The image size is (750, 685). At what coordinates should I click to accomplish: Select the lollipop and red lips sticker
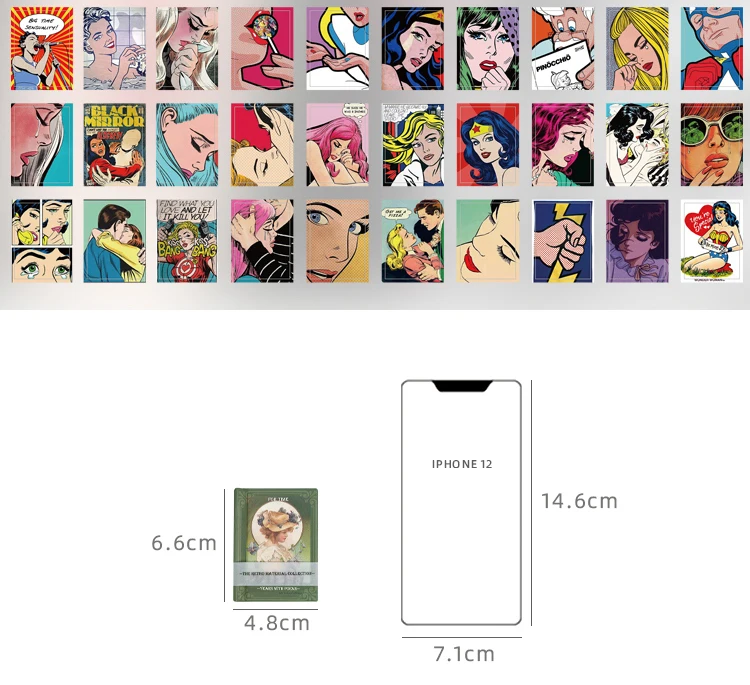point(262,48)
